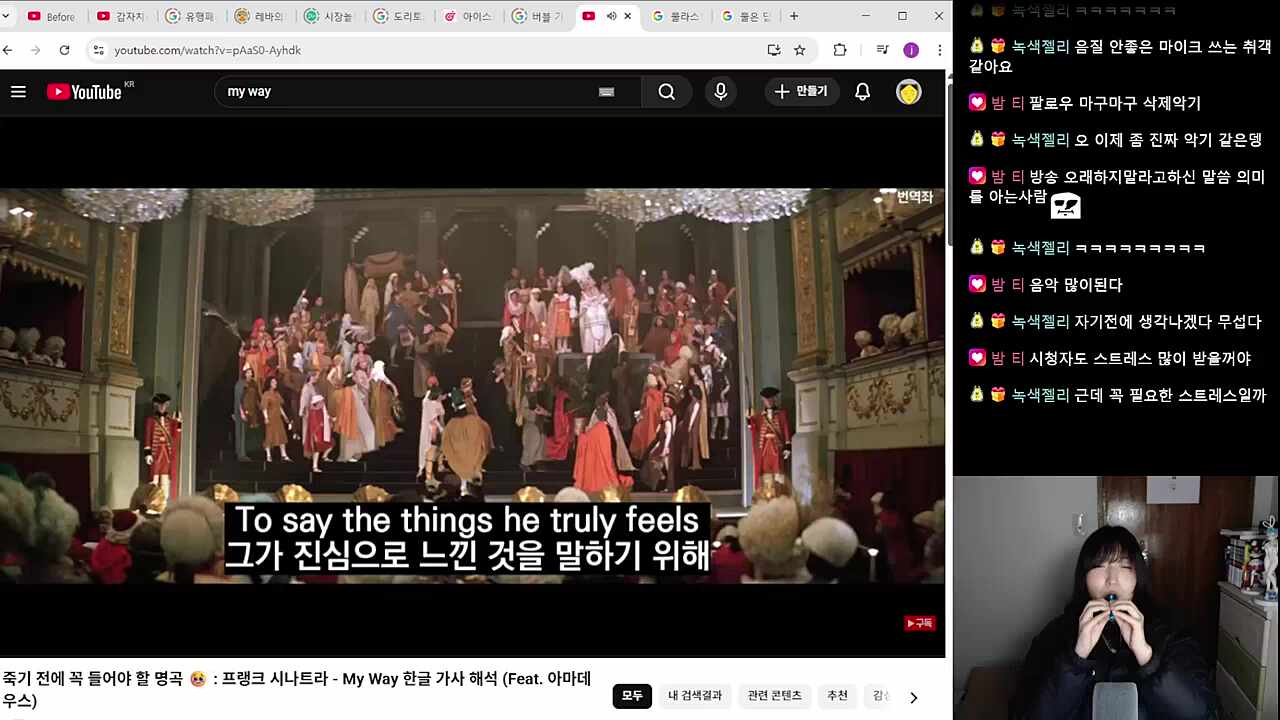Open the media controls icon in the toolbar
Viewport: 1280px width, 720px height.
(x=882, y=50)
